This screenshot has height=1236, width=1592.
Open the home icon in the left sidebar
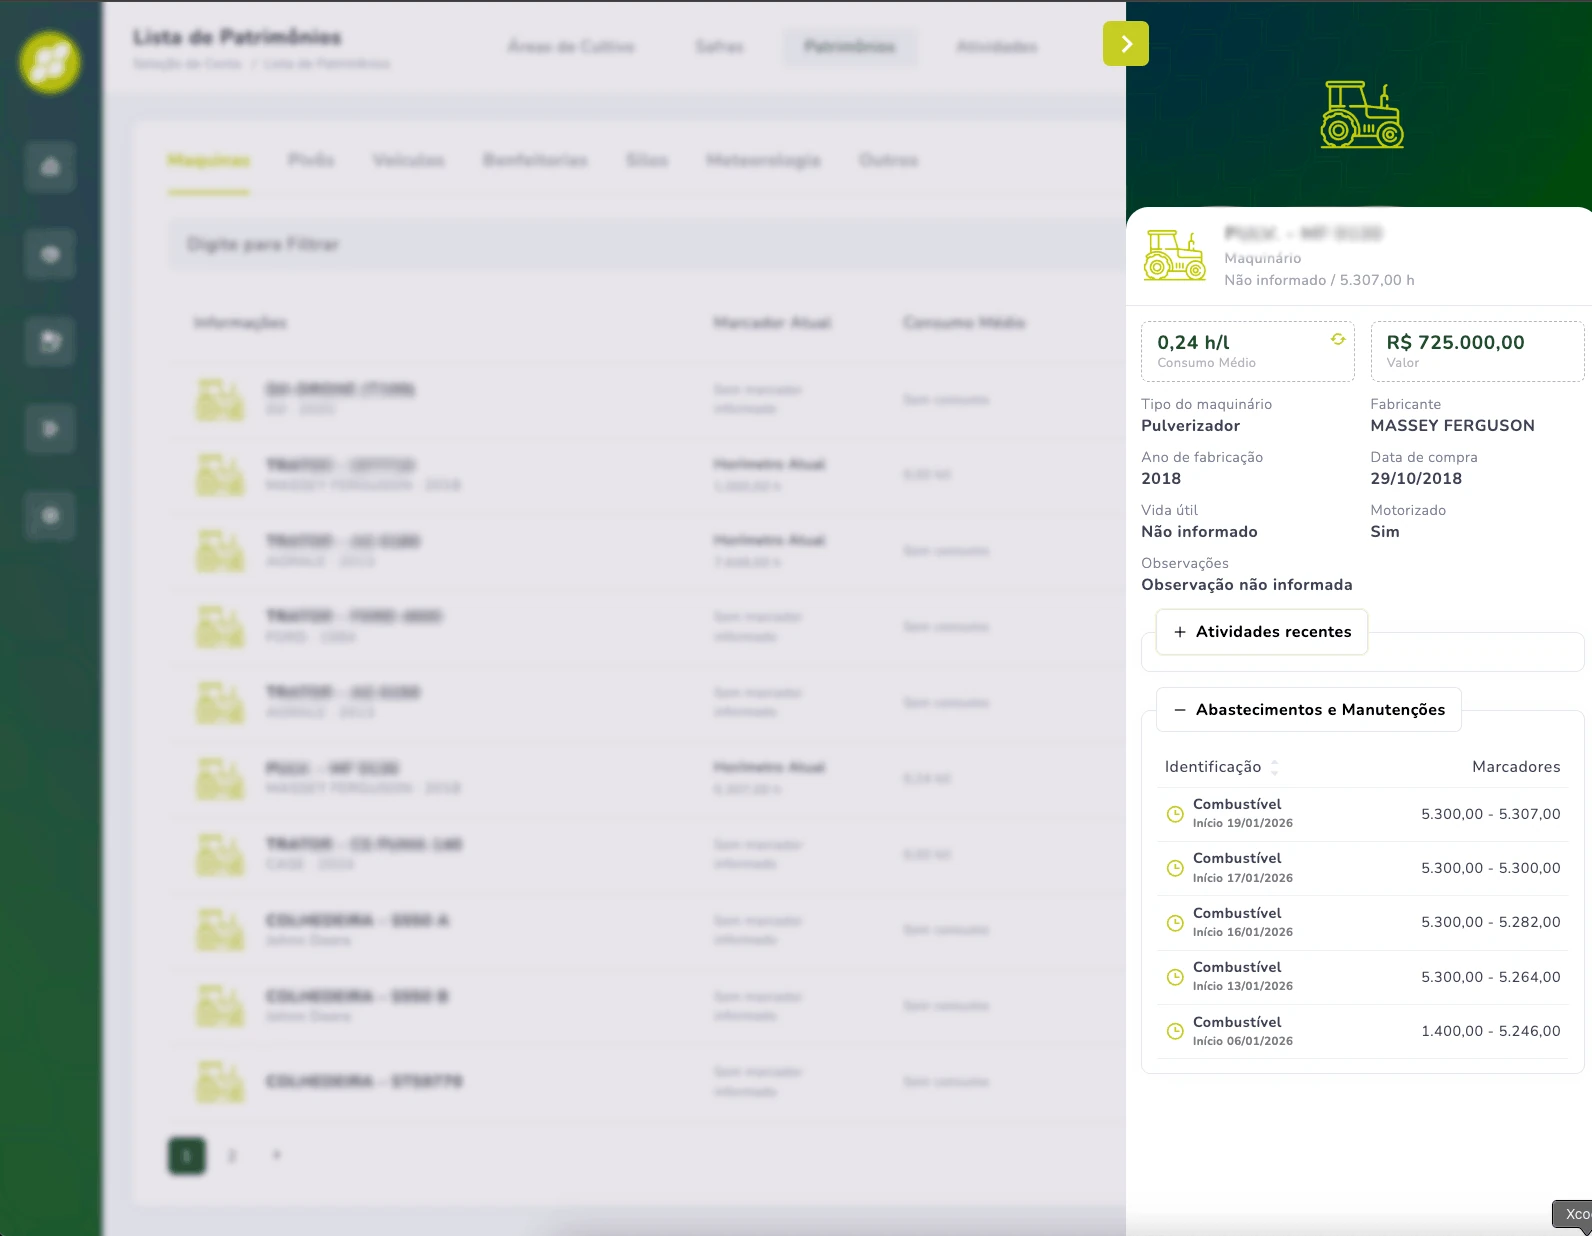tap(50, 167)
